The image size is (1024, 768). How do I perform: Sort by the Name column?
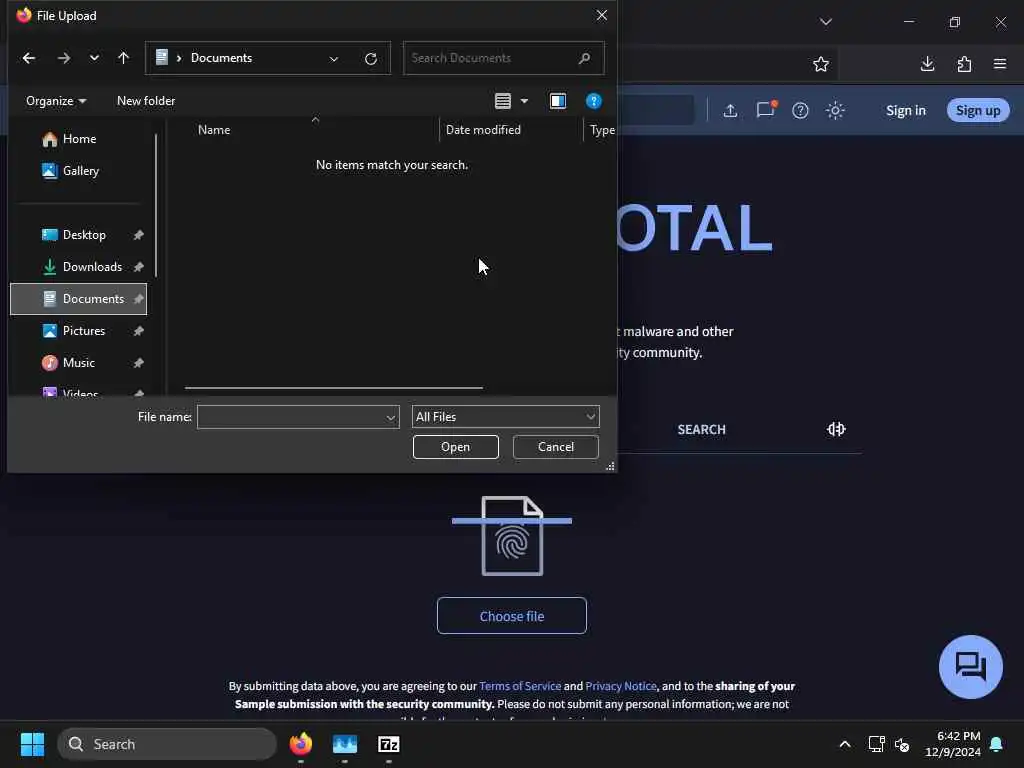click(214, 129)
